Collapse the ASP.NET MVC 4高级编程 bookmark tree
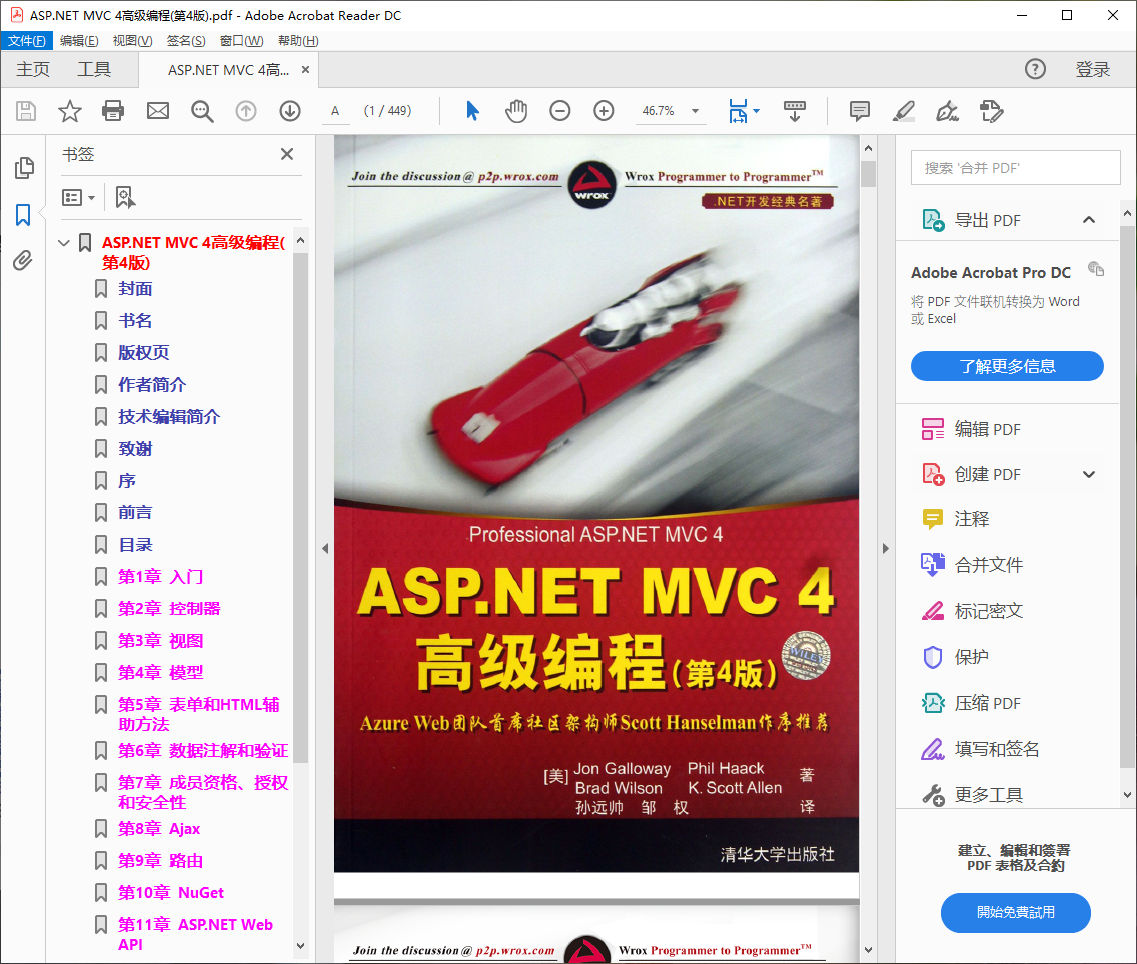Image resolution: width=1137 pixels, height=964 pixels. (64, 243)
